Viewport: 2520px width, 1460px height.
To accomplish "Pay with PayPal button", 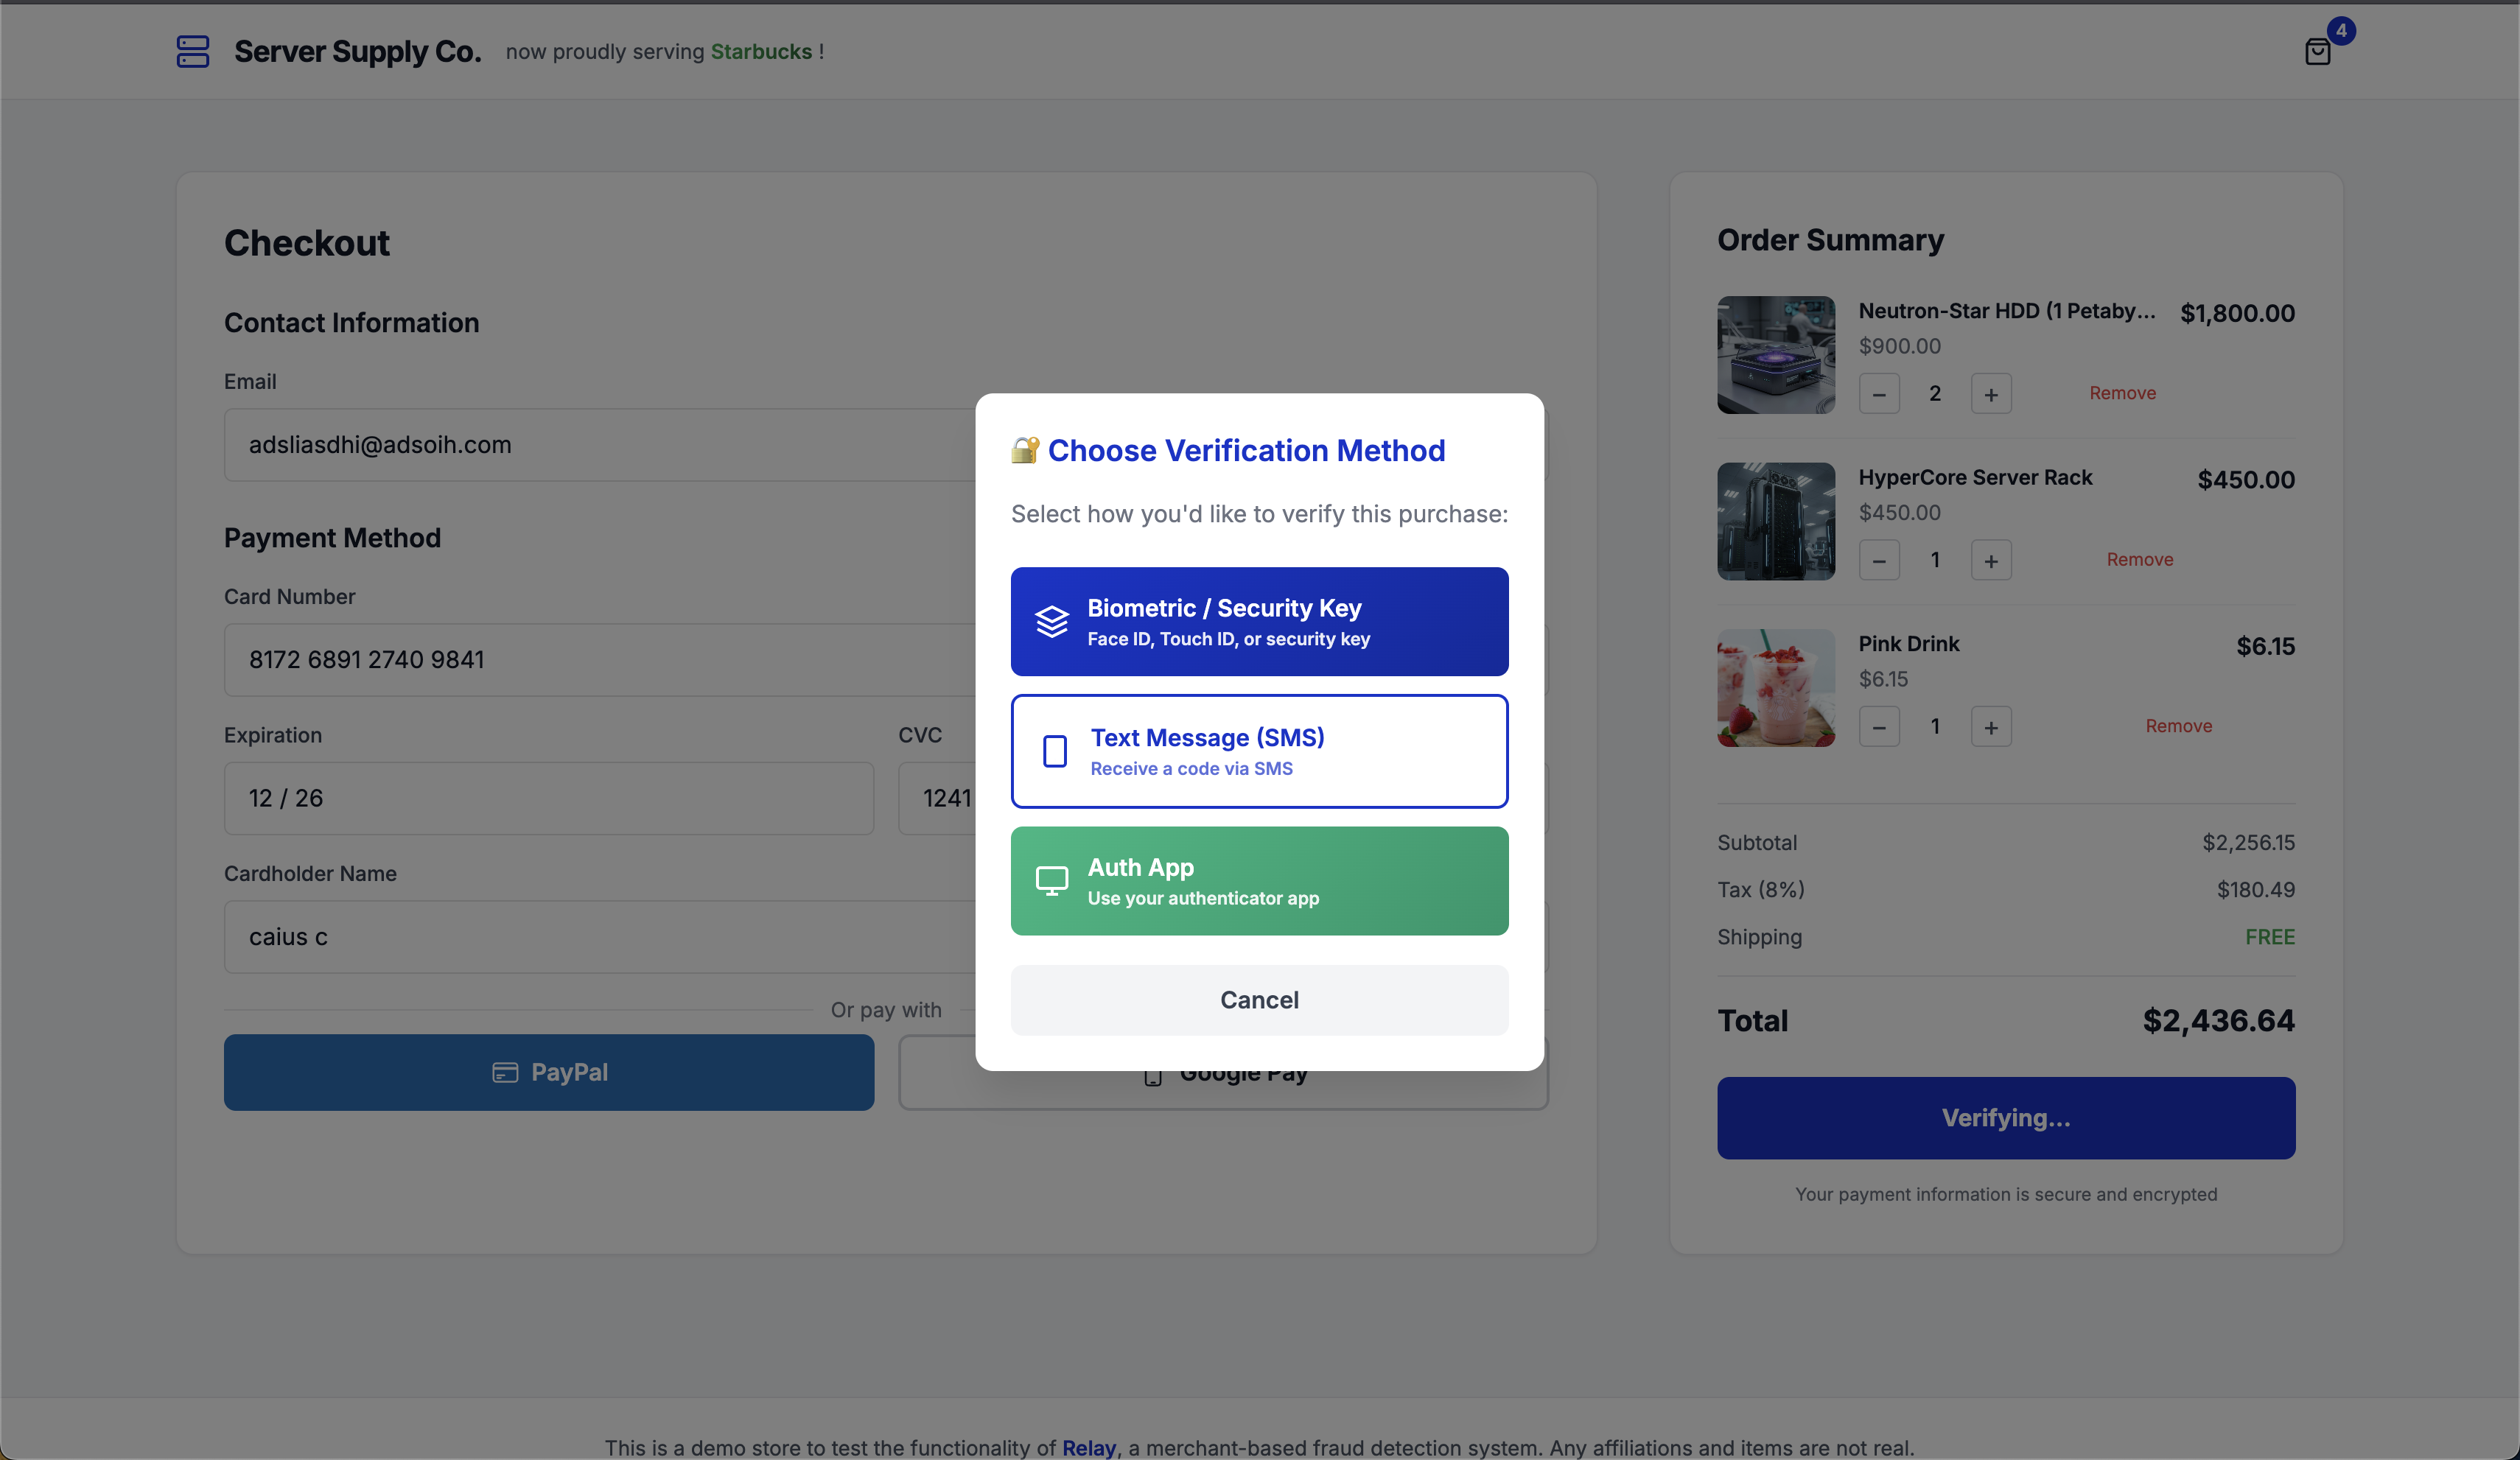I will coord(548,1072).
